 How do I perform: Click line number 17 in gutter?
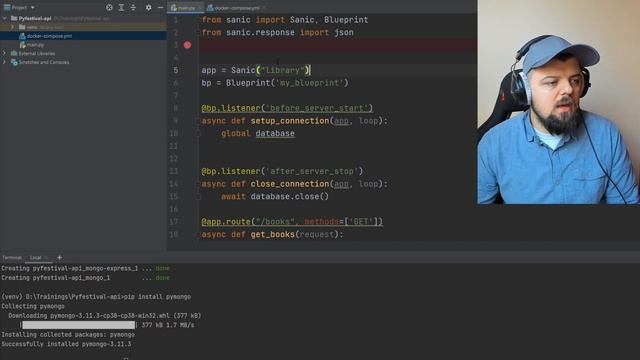173,222
